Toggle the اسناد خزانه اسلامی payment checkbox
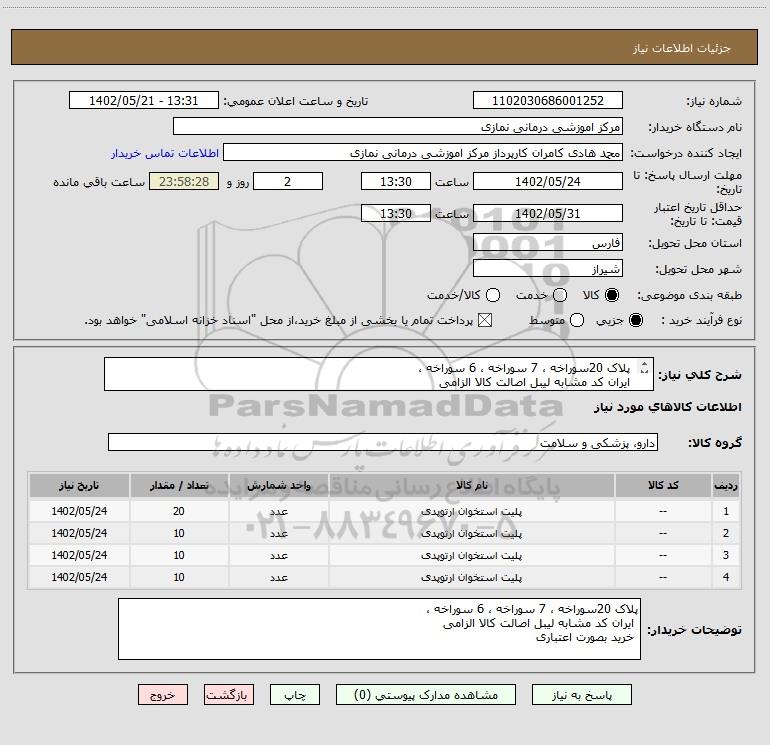The height and width of the screenshot is (745, 770). pos(485,320)
